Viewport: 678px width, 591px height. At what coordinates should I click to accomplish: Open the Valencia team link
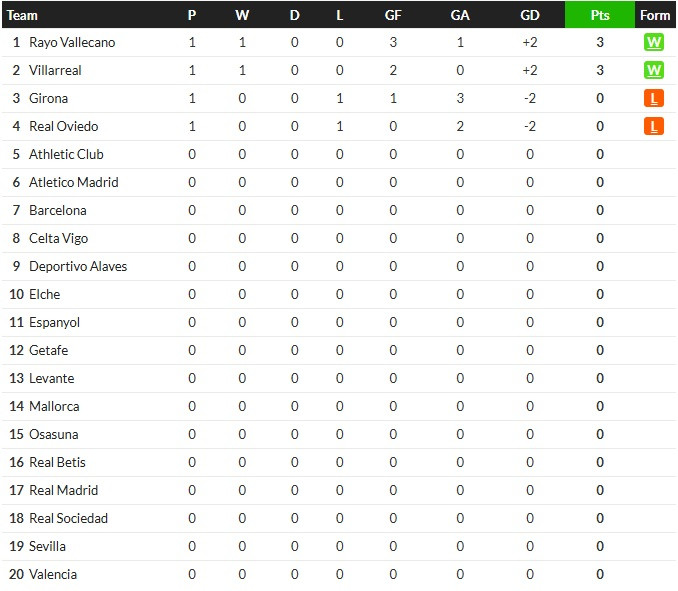tap(53, 574)
